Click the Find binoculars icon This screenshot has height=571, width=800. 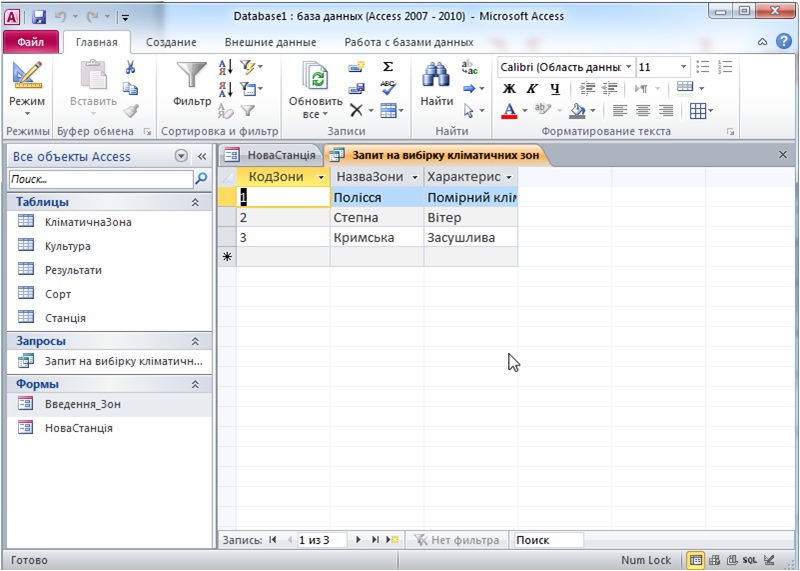coord(436,77)
